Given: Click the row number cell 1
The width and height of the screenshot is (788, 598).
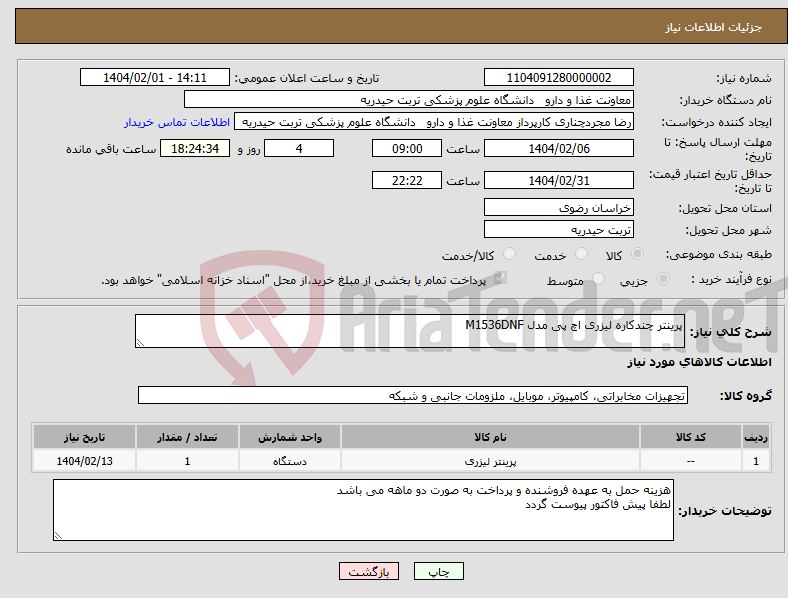Looking at the screenshot, I should coord(755,461).
